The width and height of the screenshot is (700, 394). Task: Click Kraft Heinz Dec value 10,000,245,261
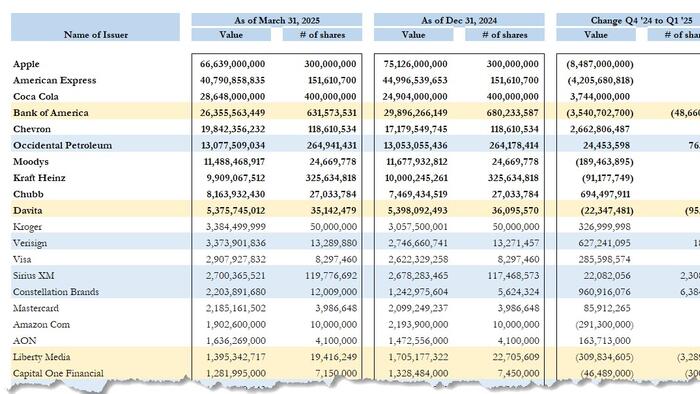[416, 178]
